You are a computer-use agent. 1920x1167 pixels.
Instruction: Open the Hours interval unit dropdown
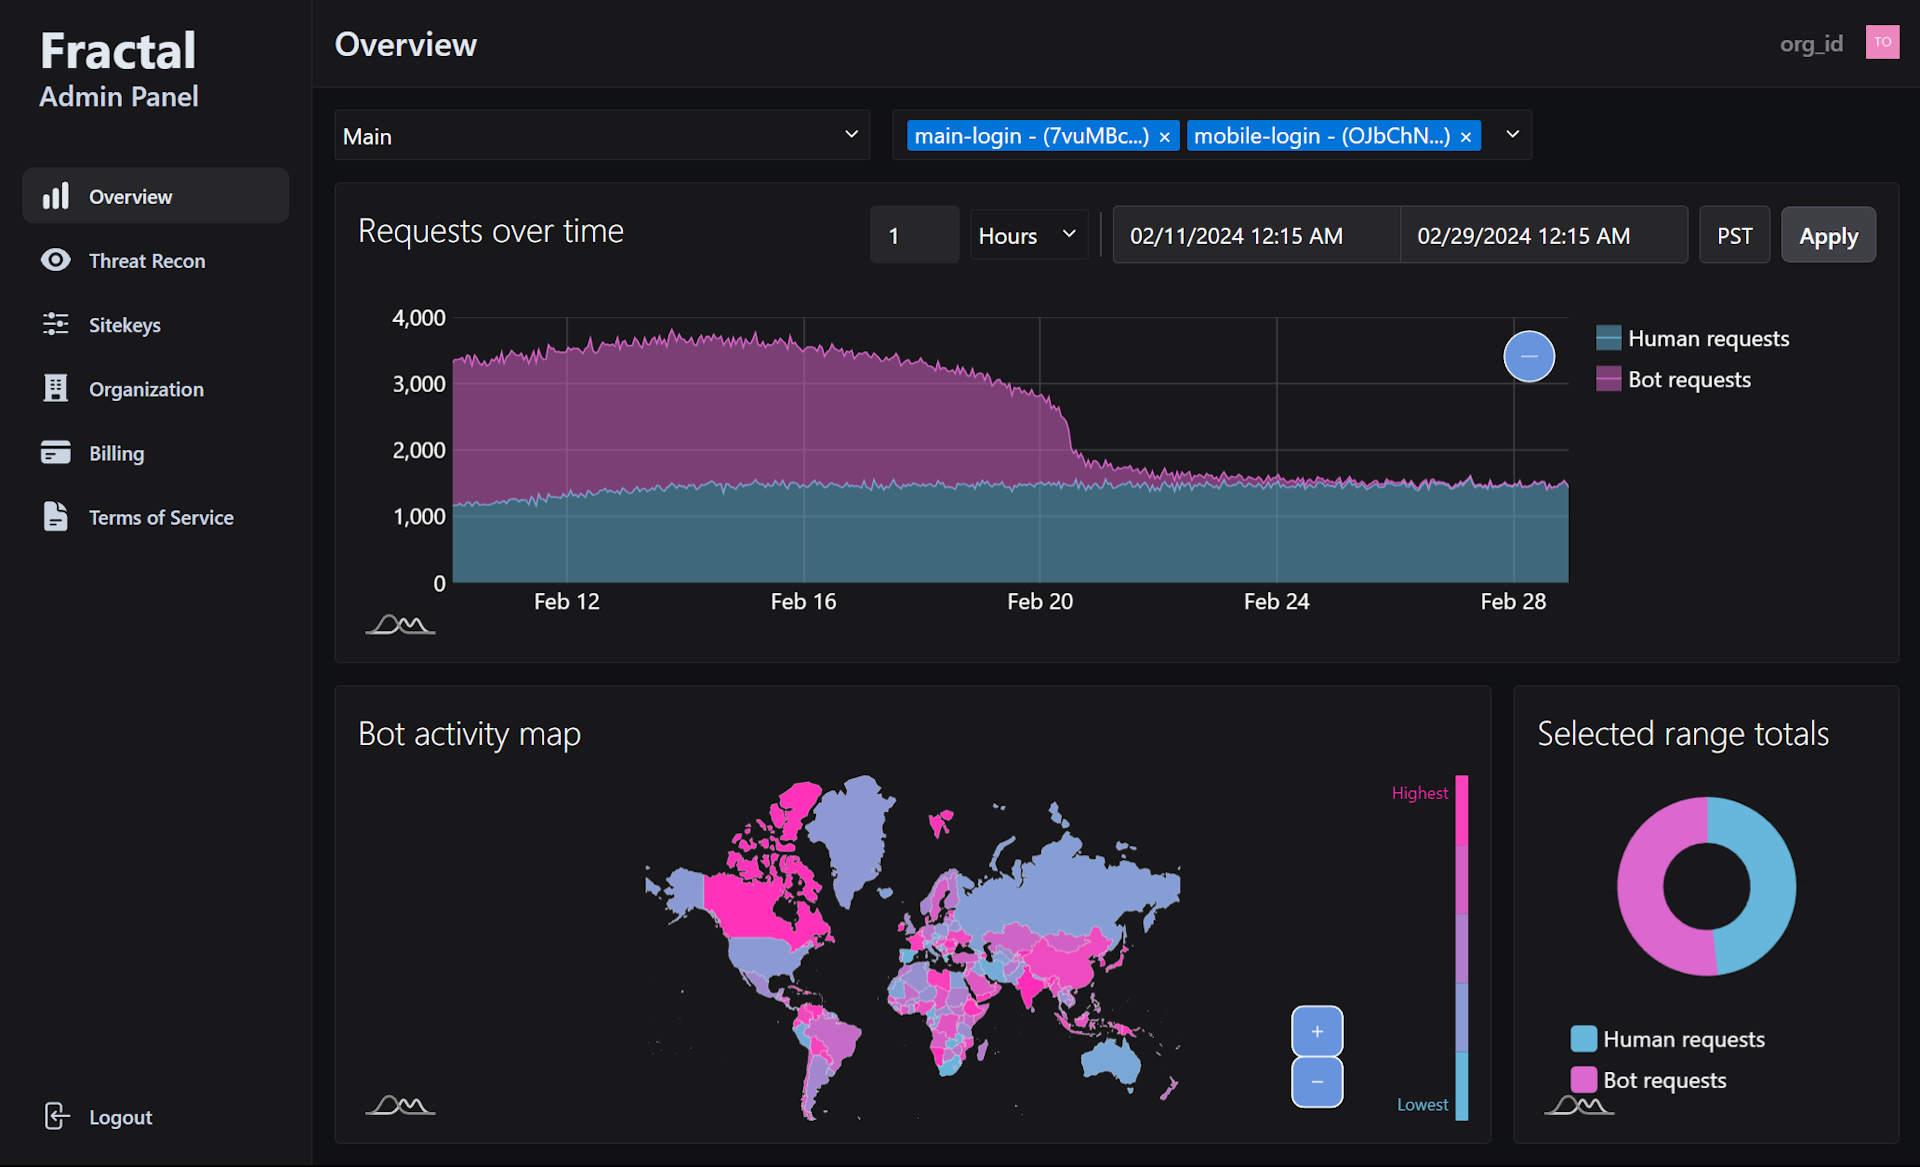click(x=1028, y=235)
